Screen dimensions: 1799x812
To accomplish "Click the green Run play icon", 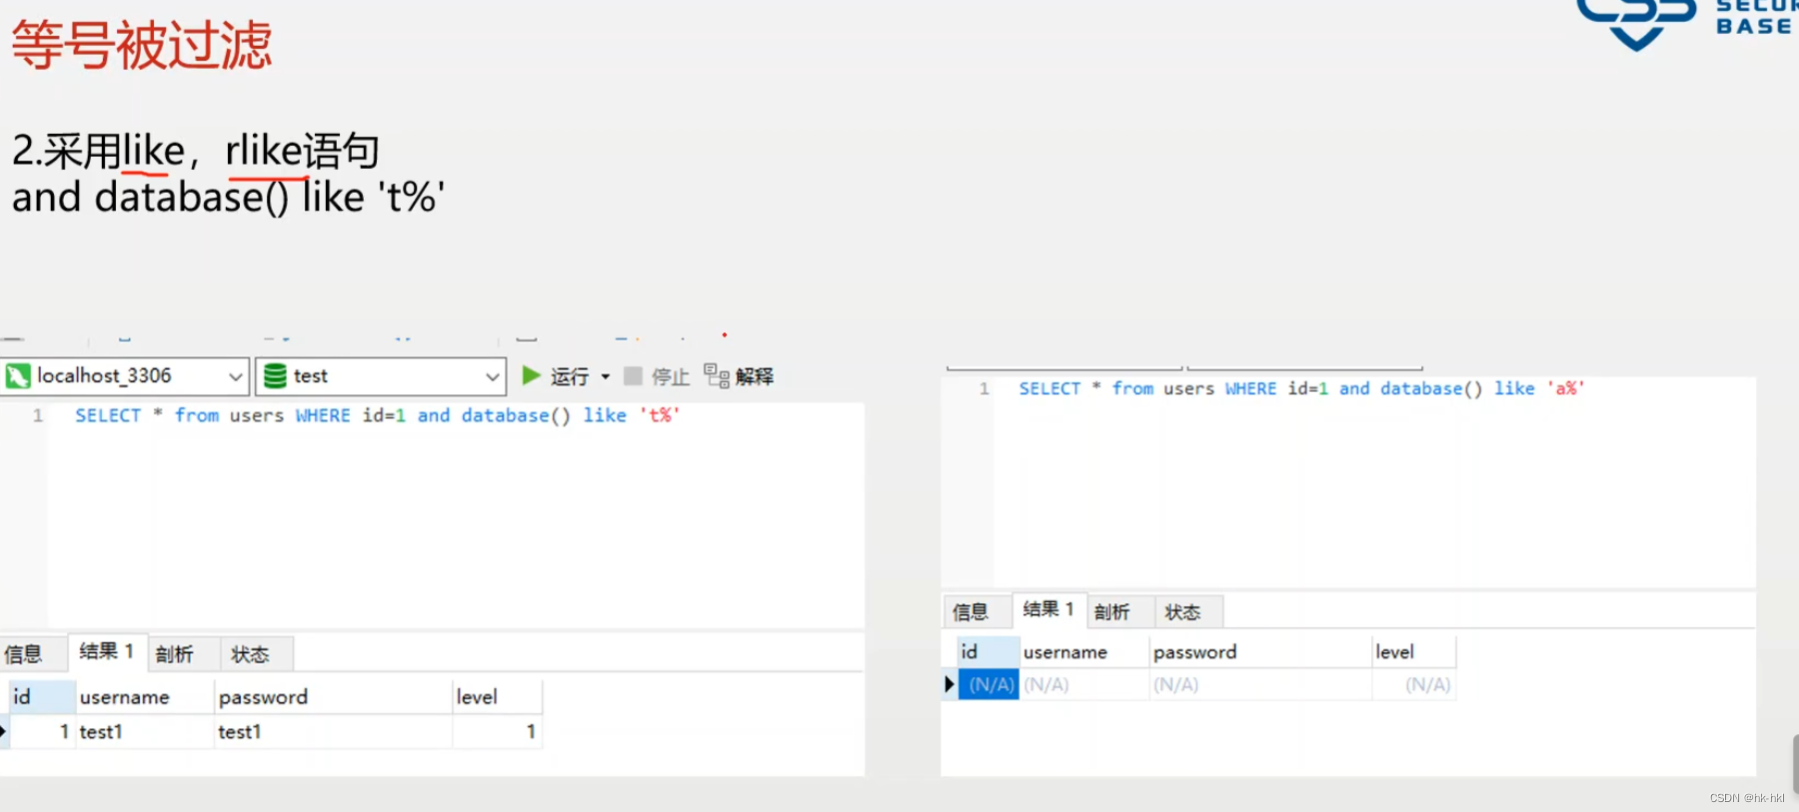I will [532, 376].
